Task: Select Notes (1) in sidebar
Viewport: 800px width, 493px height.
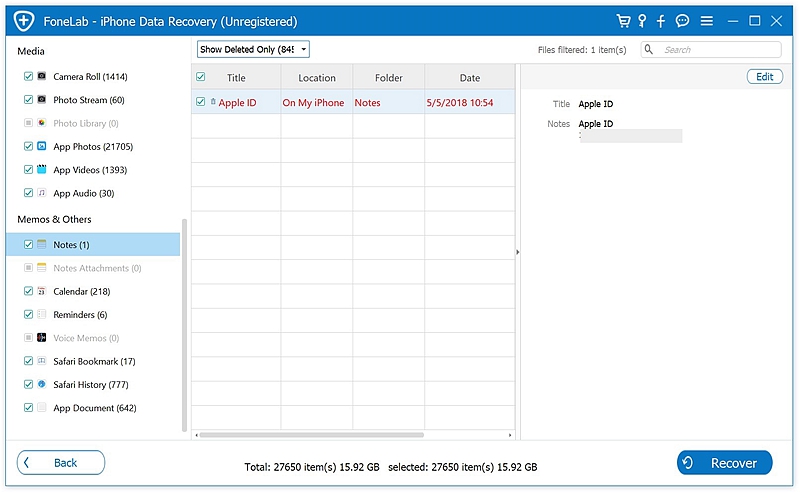Action: [x=93, y=244]
